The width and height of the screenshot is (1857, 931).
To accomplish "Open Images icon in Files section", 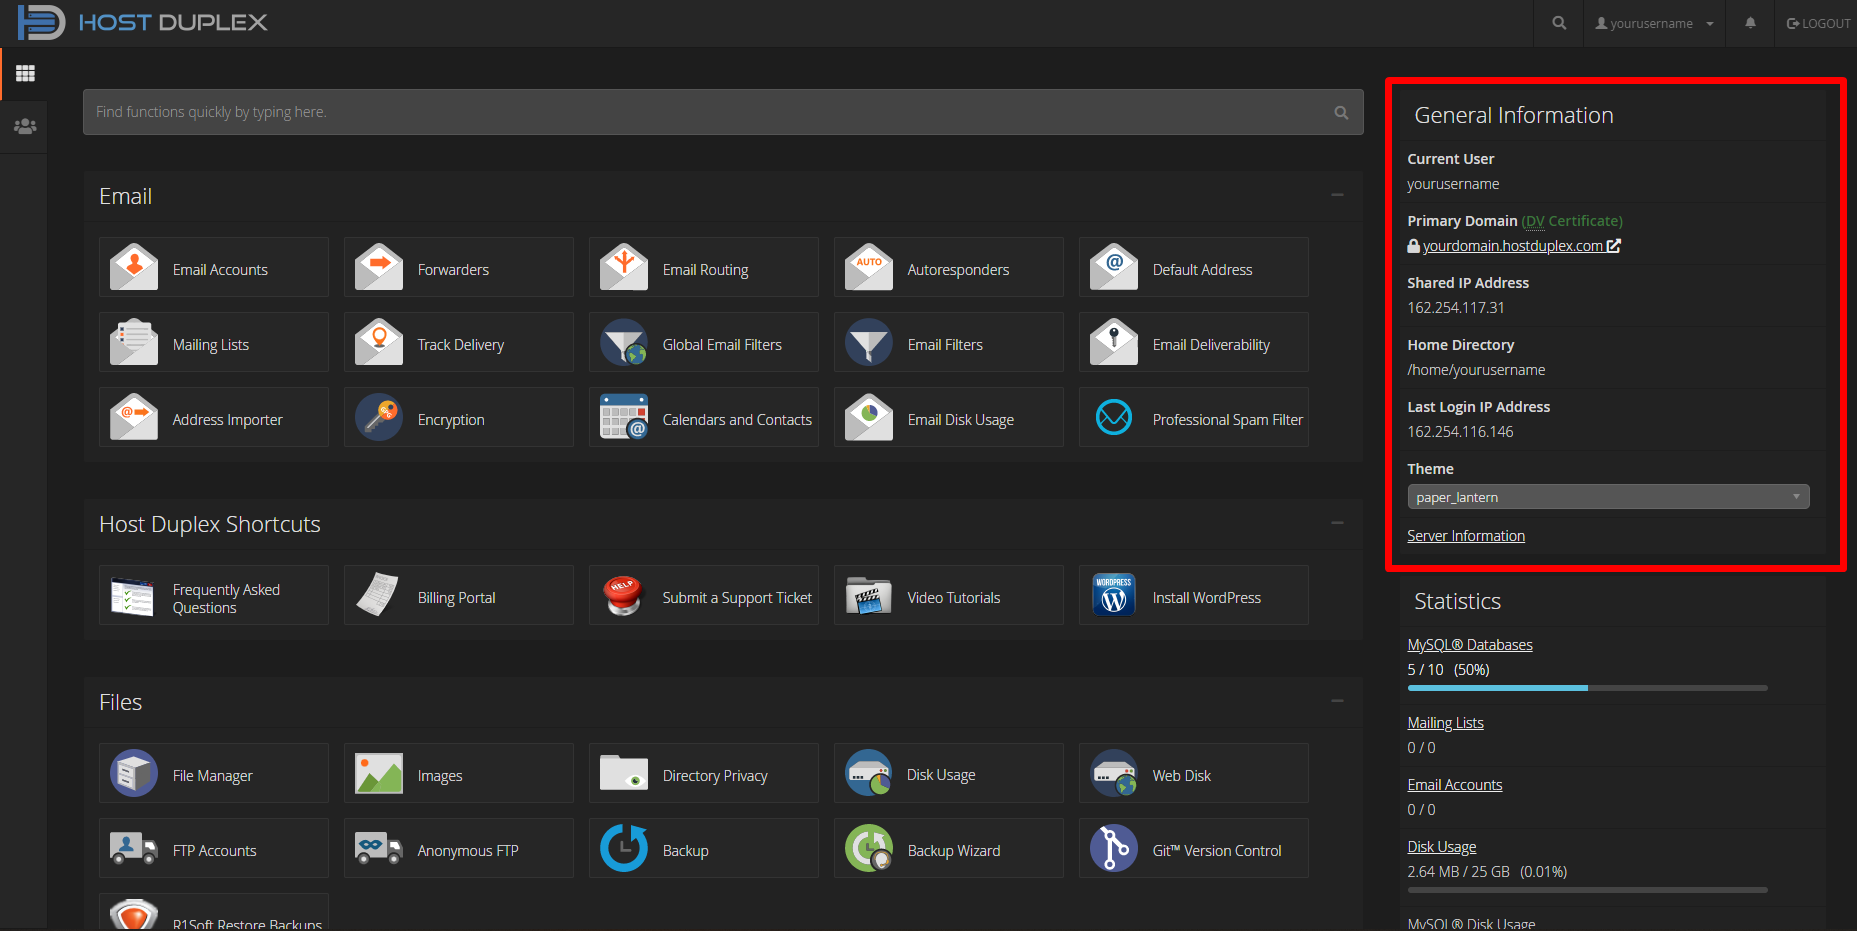I will (379, 773).
